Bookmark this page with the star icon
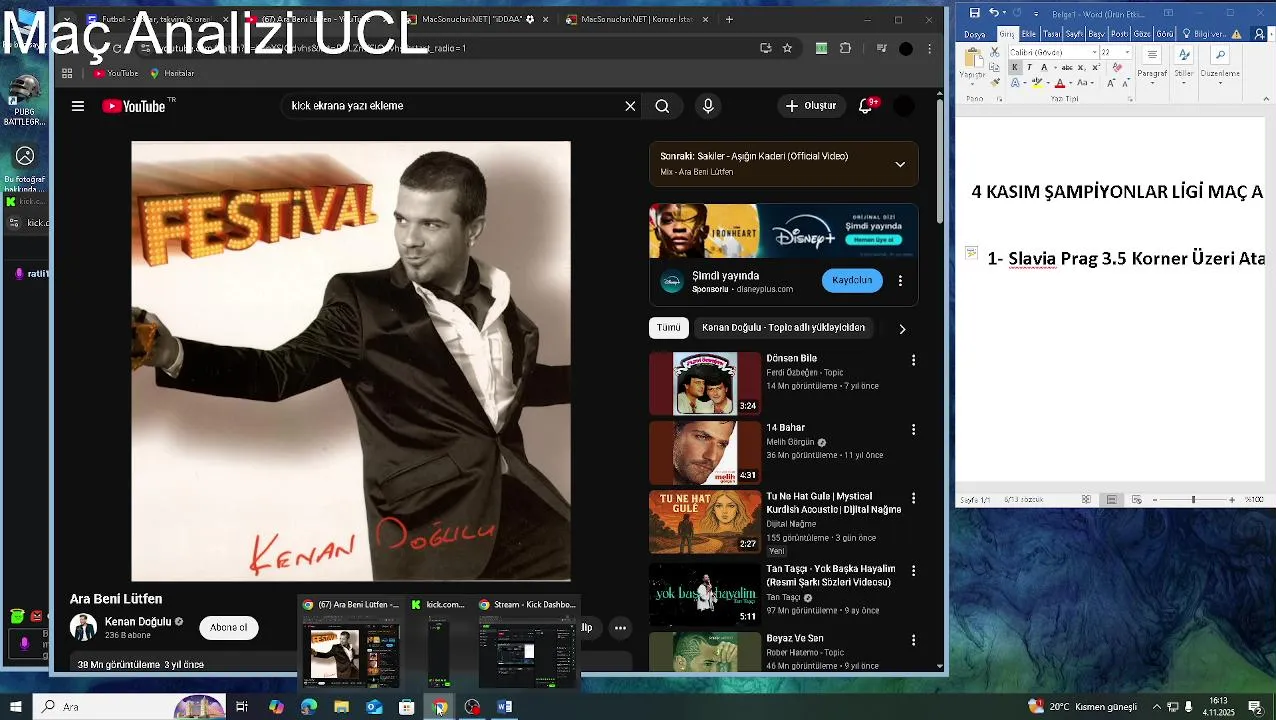The width and height of the screenshot is (1276, 720). point(787,48)
